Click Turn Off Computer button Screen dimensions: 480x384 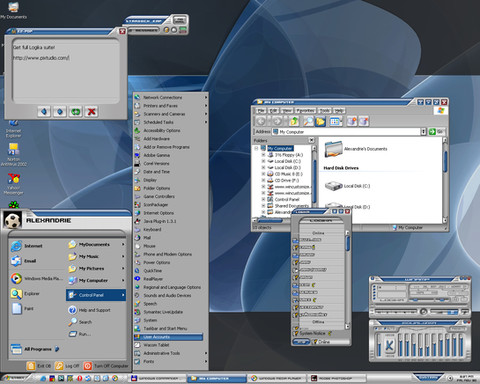coord(107,366)
